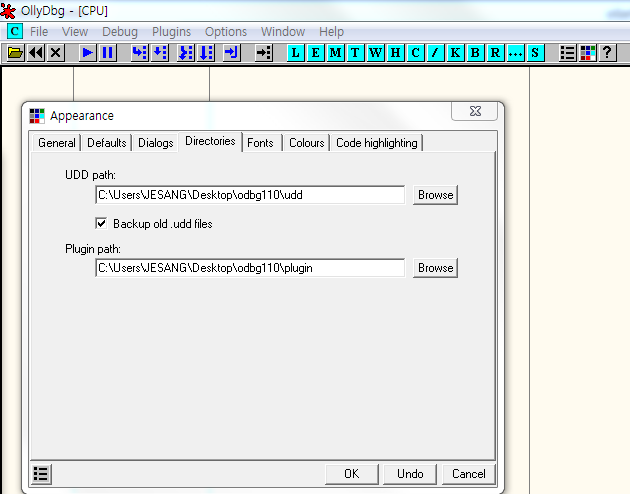Open Windows list with W icon
630x494 pixels.
(375, 53)
